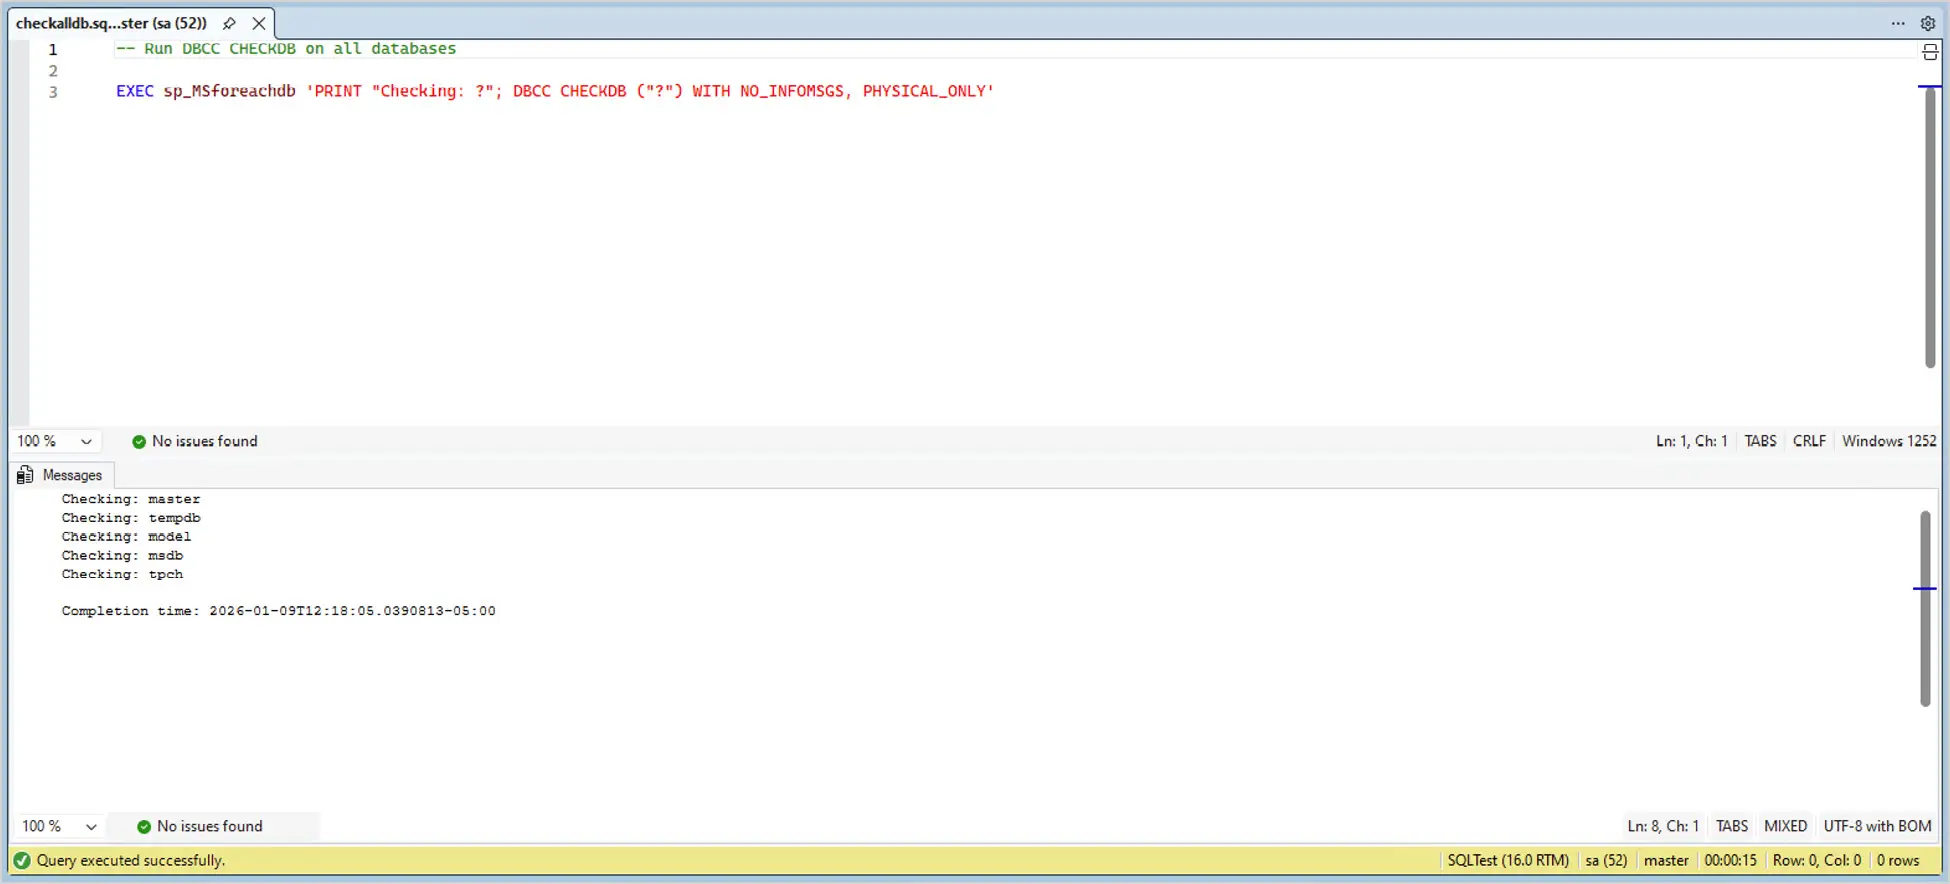Click the master database status entry
Viewport: 1950px width, 884px height.
(1666, 860)
